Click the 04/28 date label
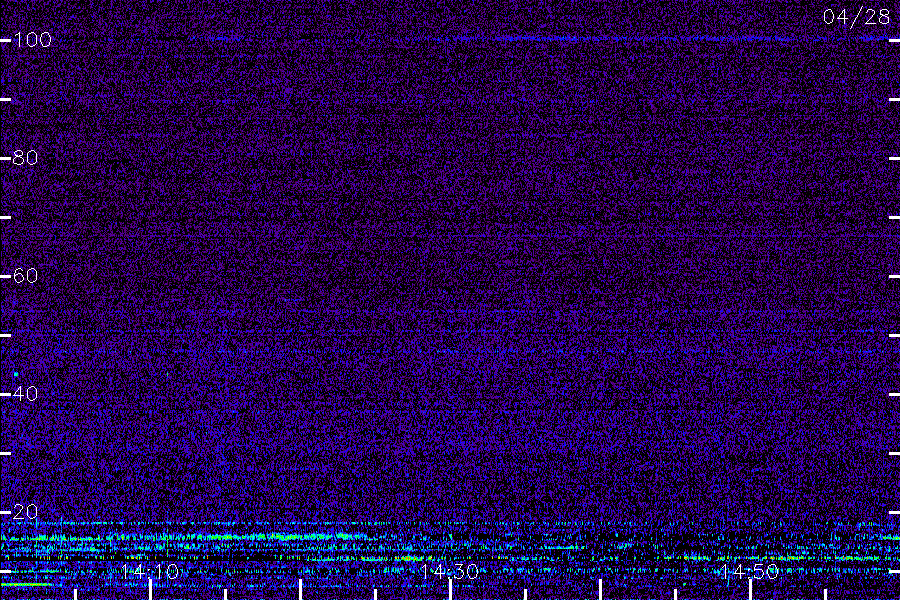900x600 pixels. pos(856,17)
